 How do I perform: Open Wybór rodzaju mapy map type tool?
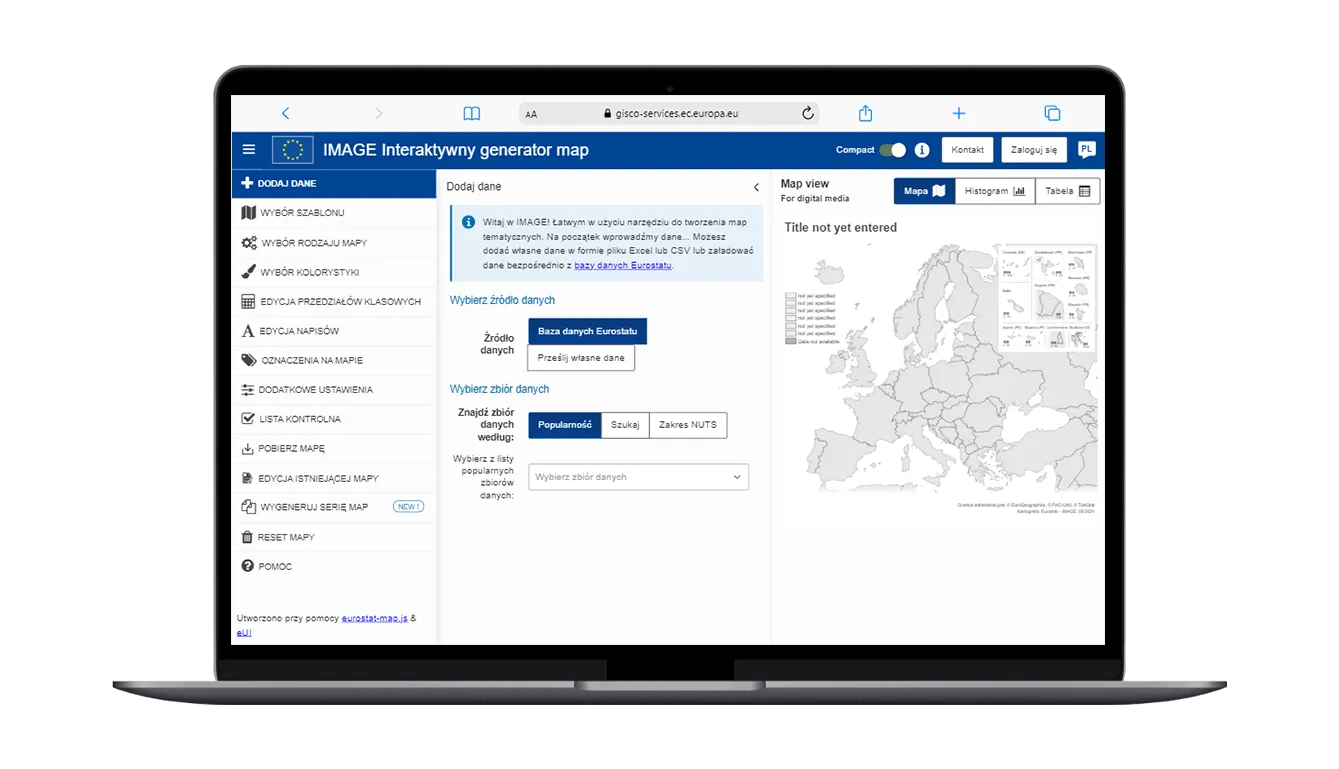click(x=247, y=242)
